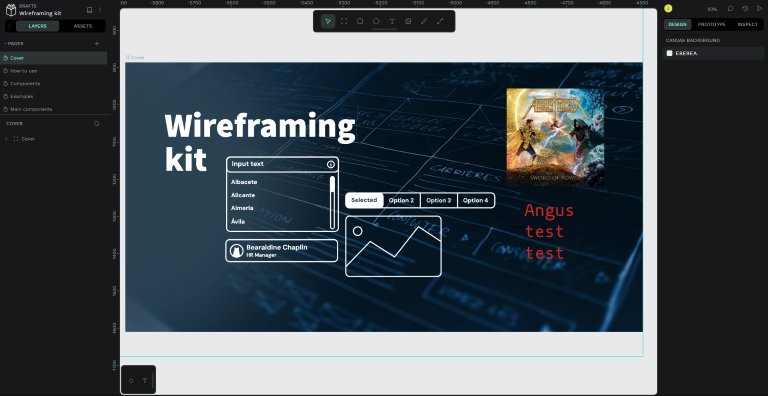The image size is (768, 396).
Task: Select Alicante in the list
Action: click(243, 195)
